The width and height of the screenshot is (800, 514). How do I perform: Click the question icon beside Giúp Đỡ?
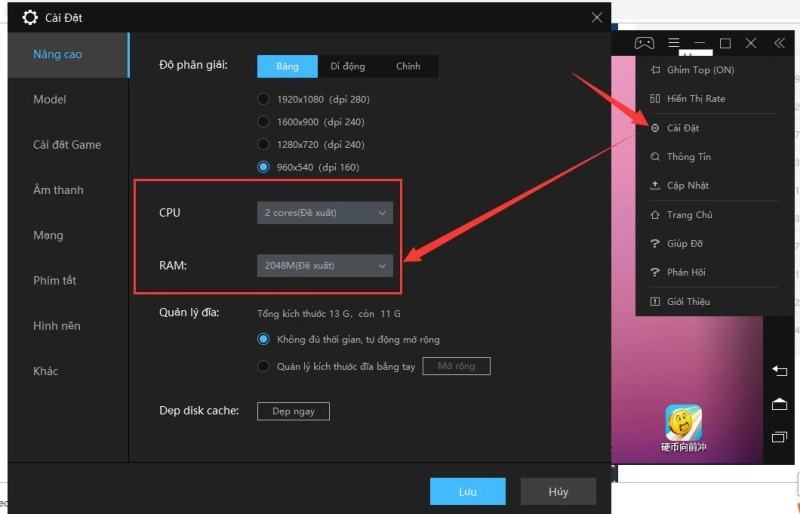point(655,243)
